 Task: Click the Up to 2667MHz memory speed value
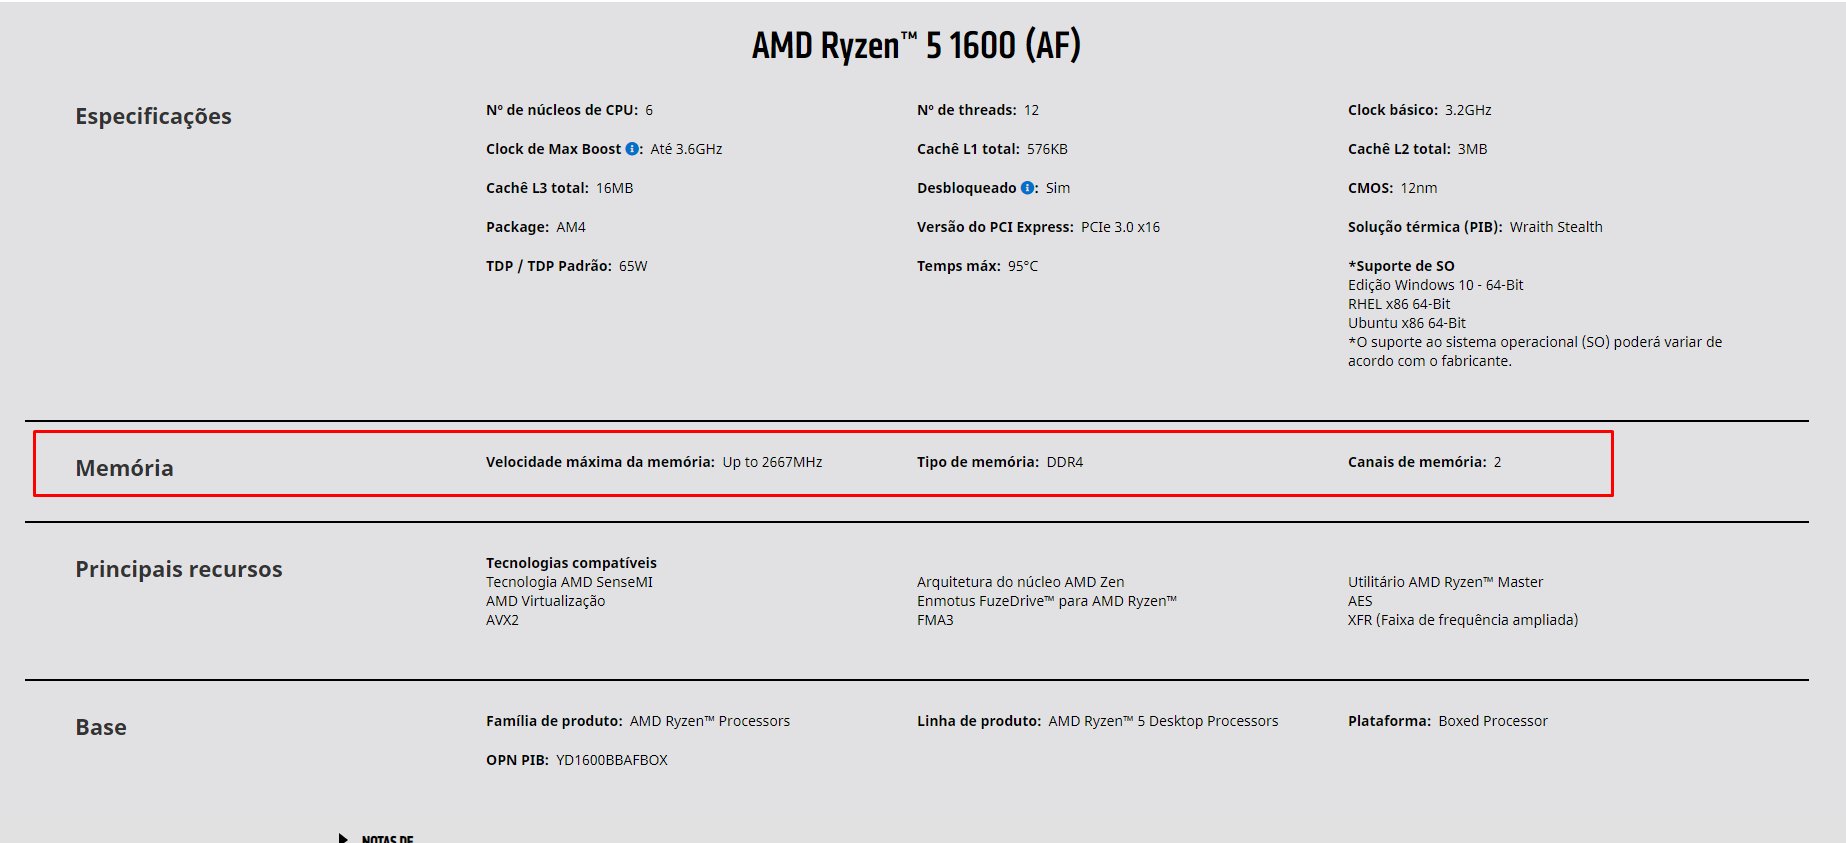pyautogui.click(x=772, y=462)
